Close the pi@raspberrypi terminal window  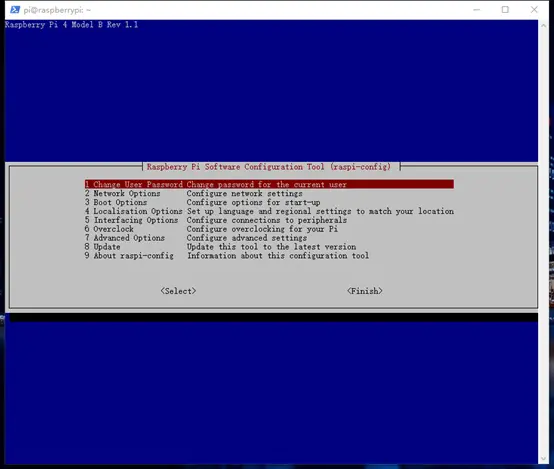pyautogui.click(x=534, y=10)
